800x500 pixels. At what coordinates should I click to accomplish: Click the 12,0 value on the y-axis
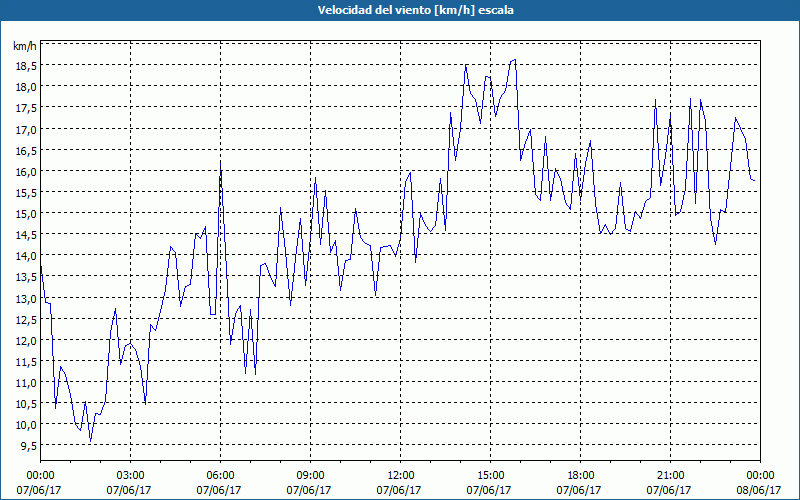point(26,341)
